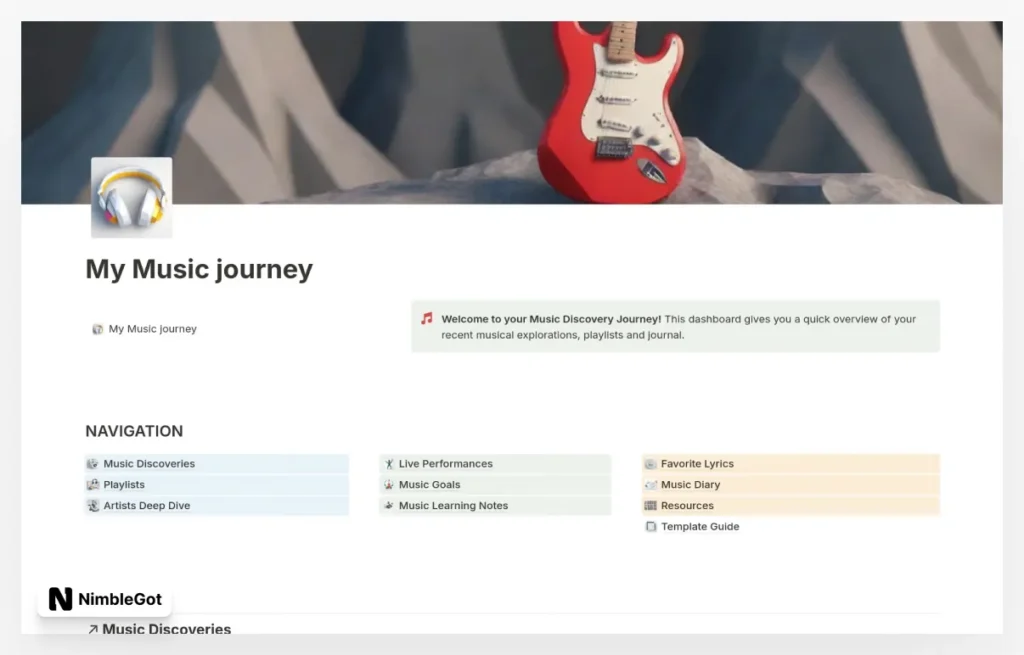This screenshot has height=655, width=1024.
Task: Click the dancer icon beside Live Performances
Action: pyautogui.click(x=388, y=463)
